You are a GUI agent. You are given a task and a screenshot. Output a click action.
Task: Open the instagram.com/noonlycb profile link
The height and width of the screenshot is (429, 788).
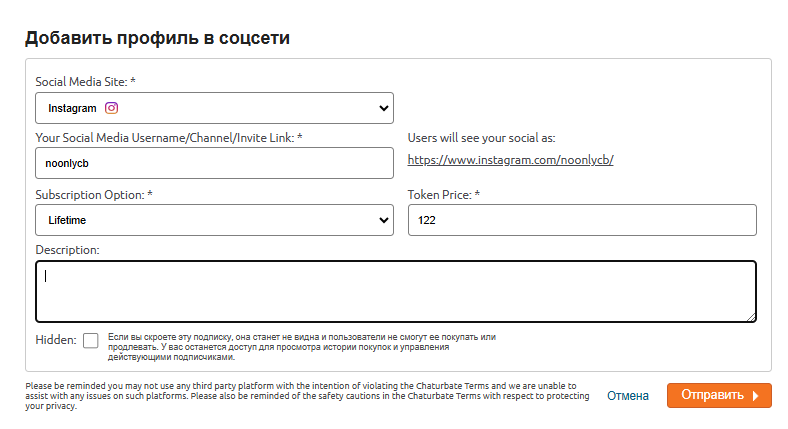click(510, 160)
